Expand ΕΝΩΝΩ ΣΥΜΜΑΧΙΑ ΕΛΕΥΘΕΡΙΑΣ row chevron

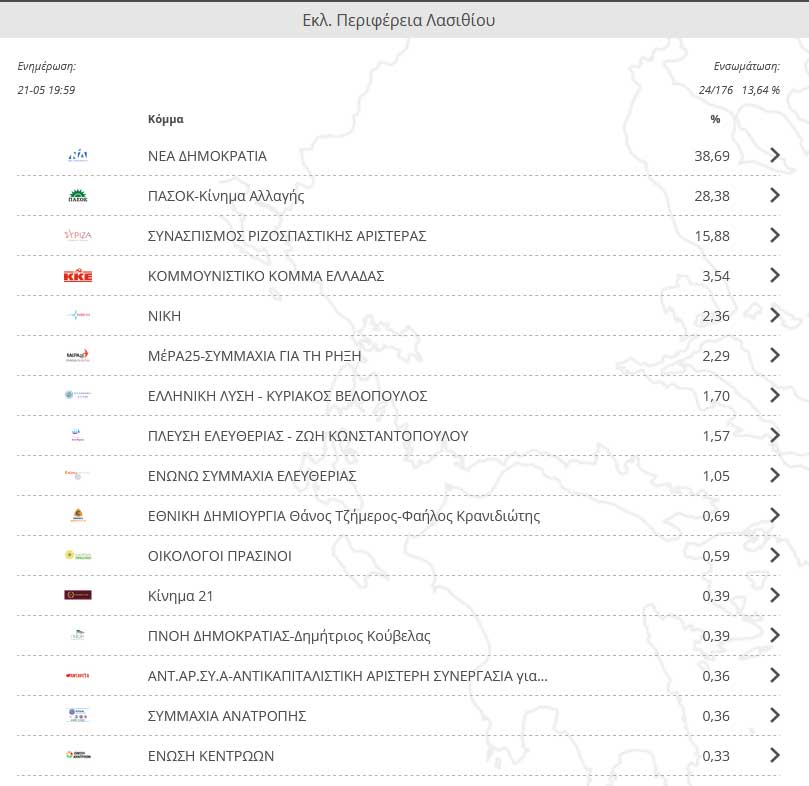(774, 475)
